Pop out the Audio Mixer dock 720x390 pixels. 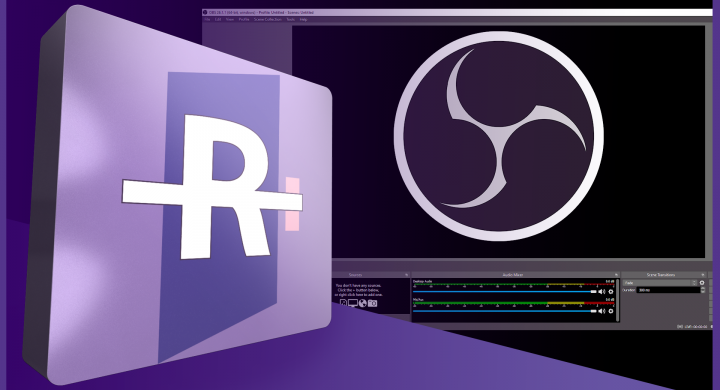(616, 275)
